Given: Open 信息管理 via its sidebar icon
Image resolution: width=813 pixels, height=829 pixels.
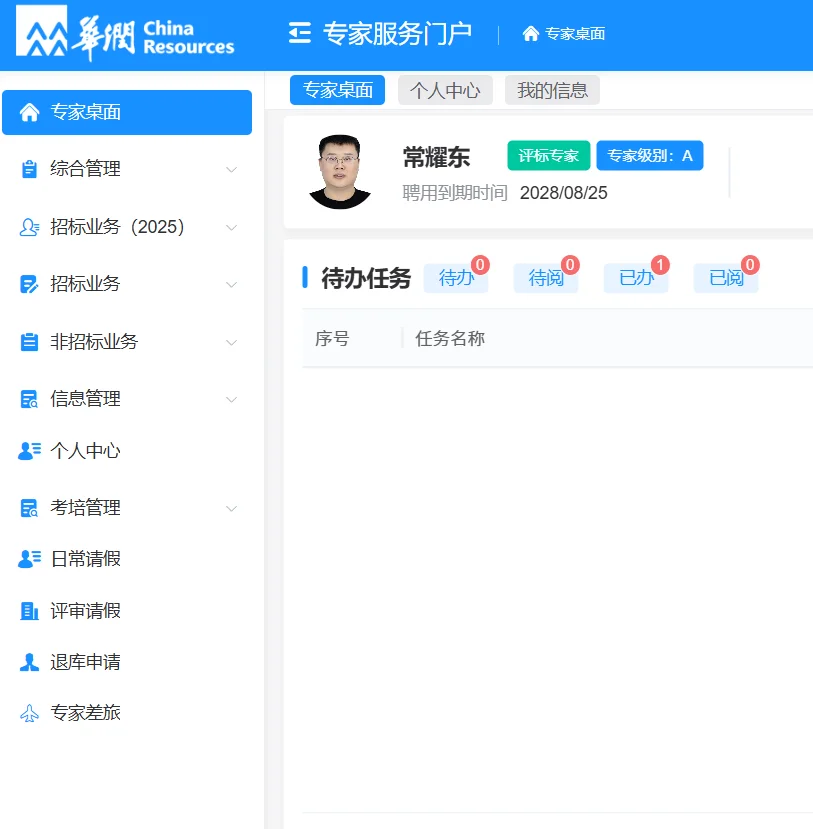Looking at the screenshot, I should pos(27,398).
